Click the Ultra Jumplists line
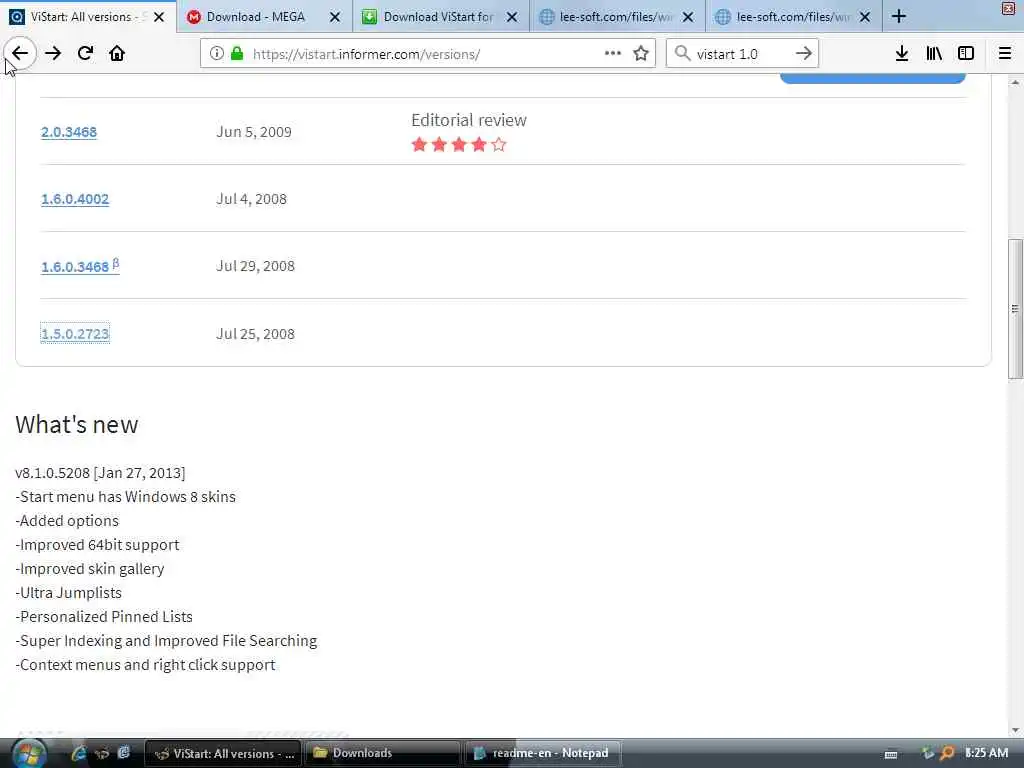The width and height of the screenshot is (1024, 768). 69,593
